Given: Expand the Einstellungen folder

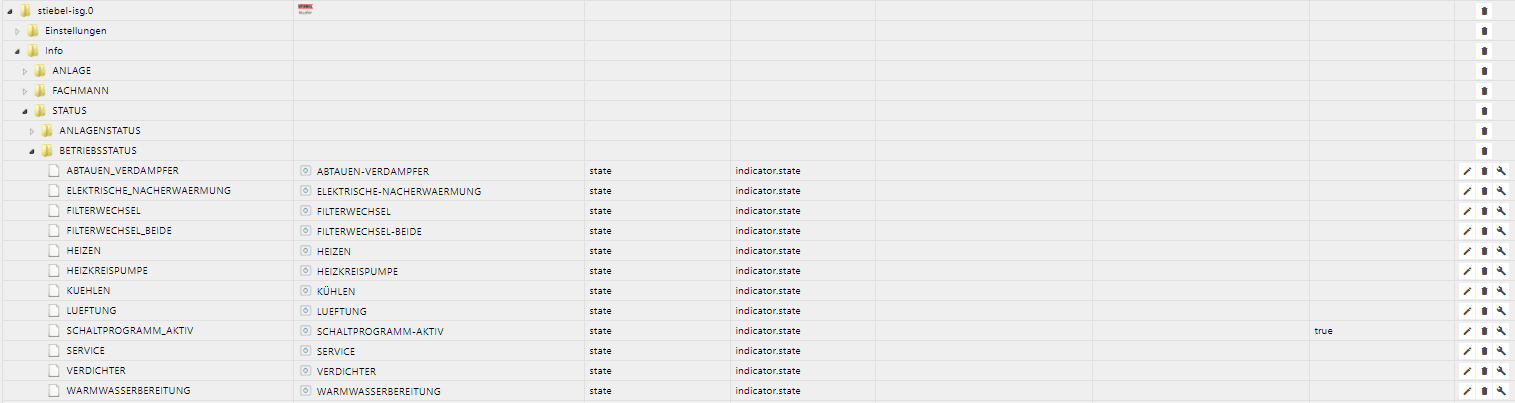Looking at the screenshot, I should click(x=17, y=31).
